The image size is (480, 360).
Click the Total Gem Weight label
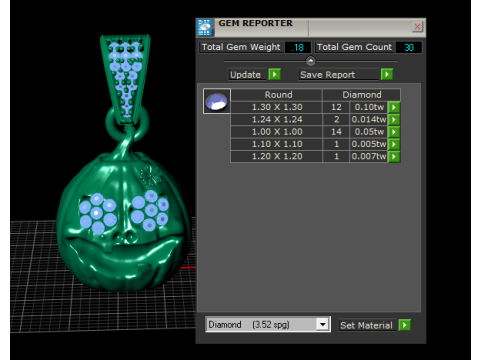click(241, 47)
